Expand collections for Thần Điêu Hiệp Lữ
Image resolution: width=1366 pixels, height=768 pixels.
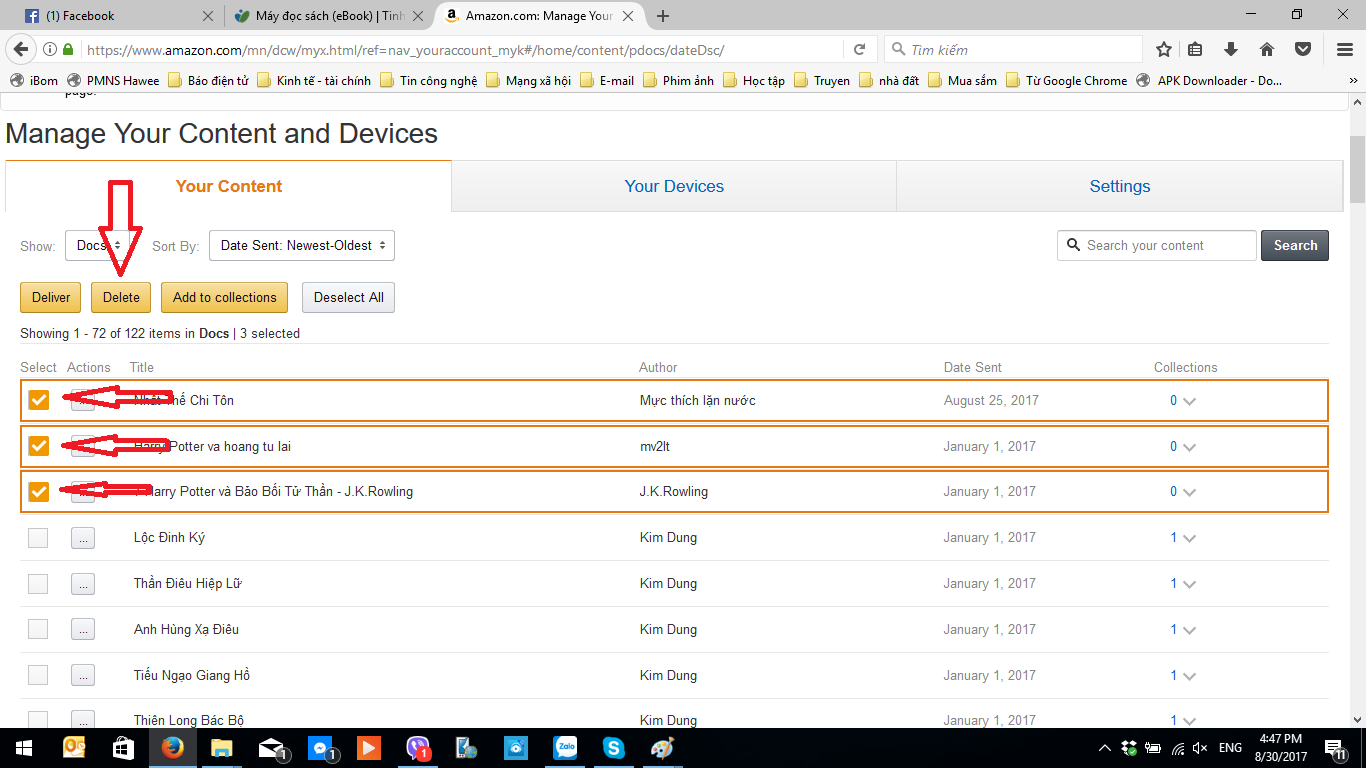1189,584
